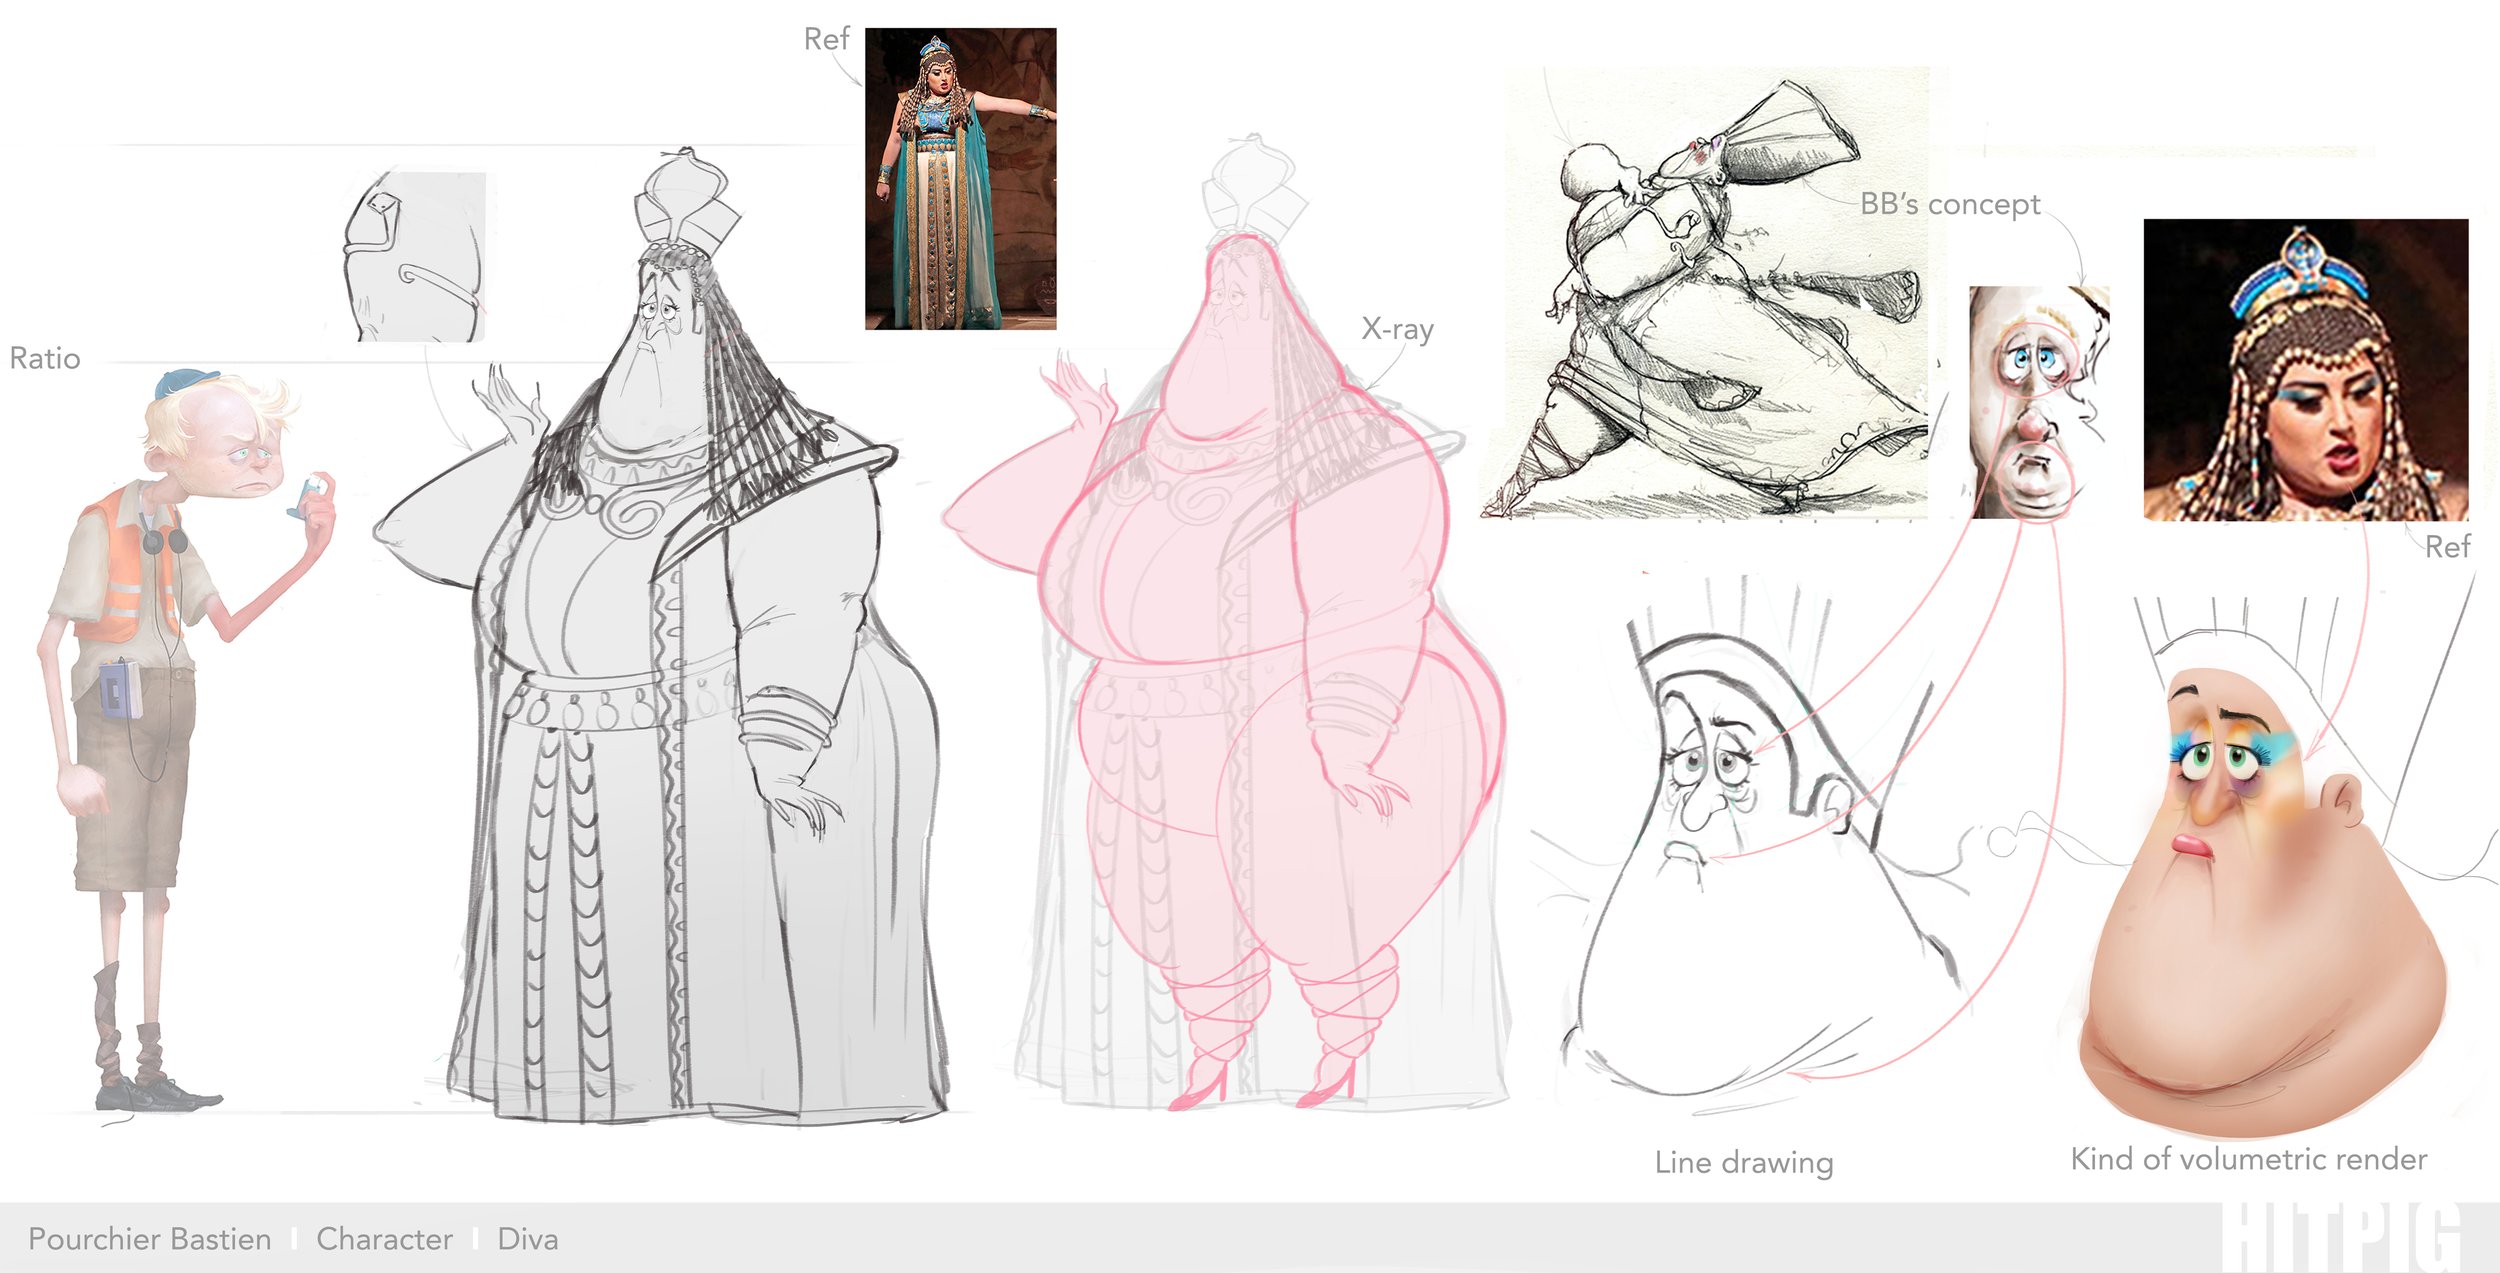Click the Diva label in footer
The width and height of the screenshot is (2500, 1273).
click(528, 1239)
